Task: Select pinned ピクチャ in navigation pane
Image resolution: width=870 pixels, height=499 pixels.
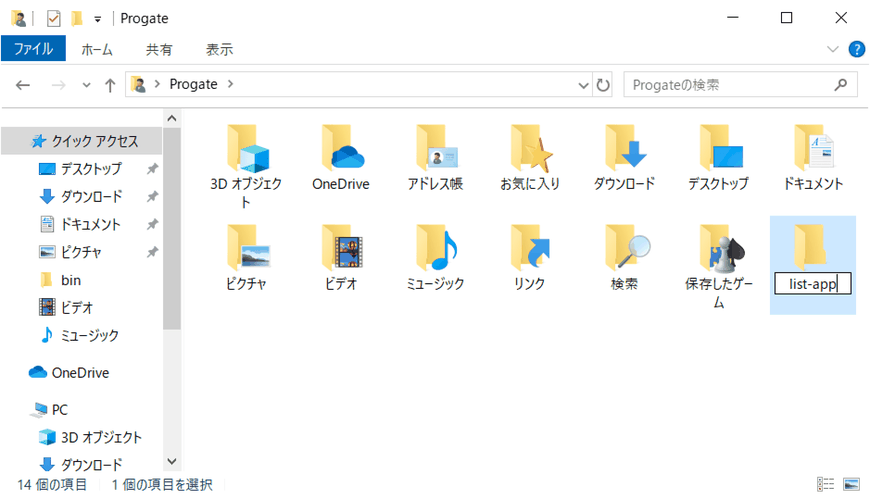Action: [x=82, y=252]
